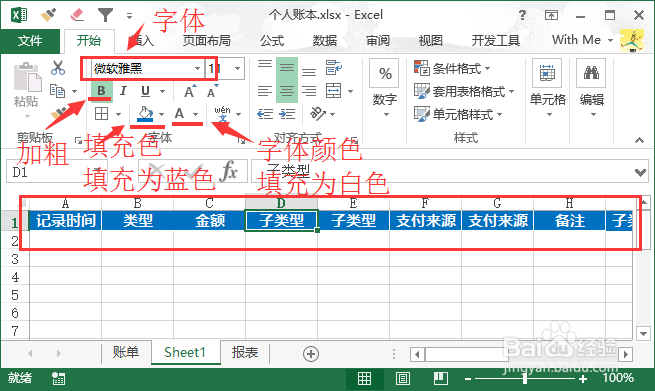655x391 pixels.
Task: Open 单元格样式 cell styles menu
Action: [x=458, y=114]
